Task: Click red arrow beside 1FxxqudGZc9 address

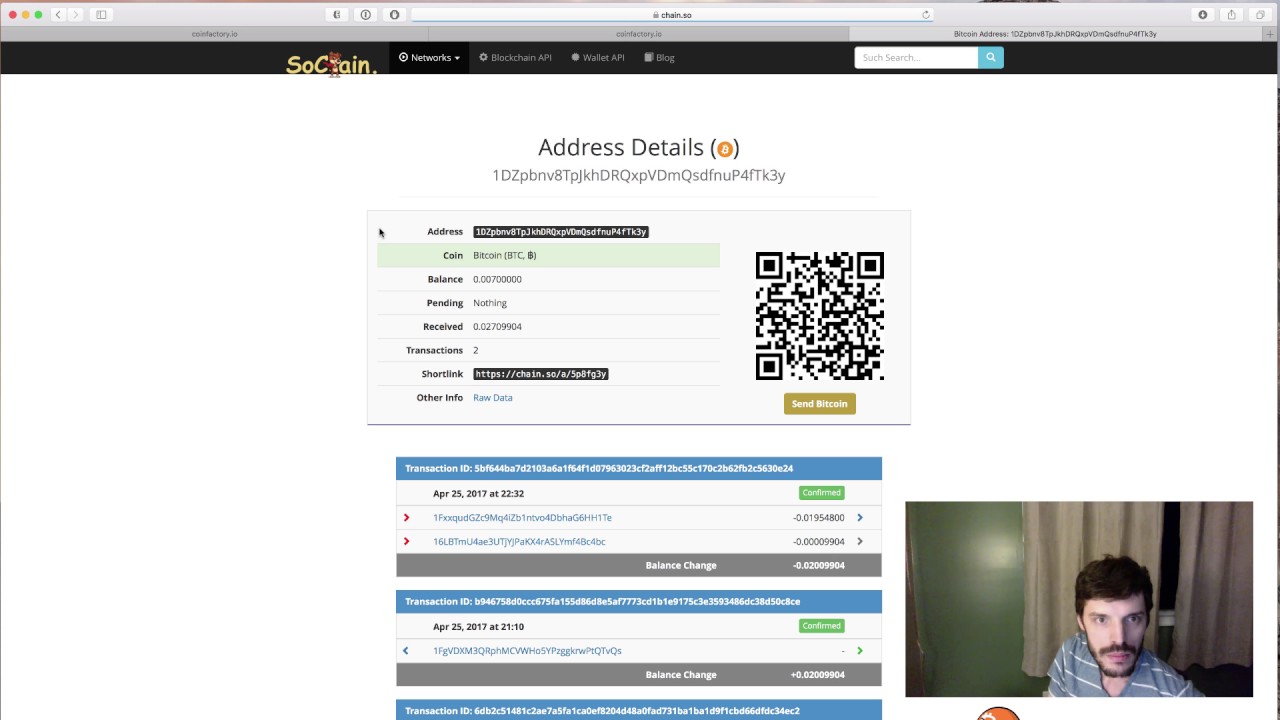Action: point(406,518)
